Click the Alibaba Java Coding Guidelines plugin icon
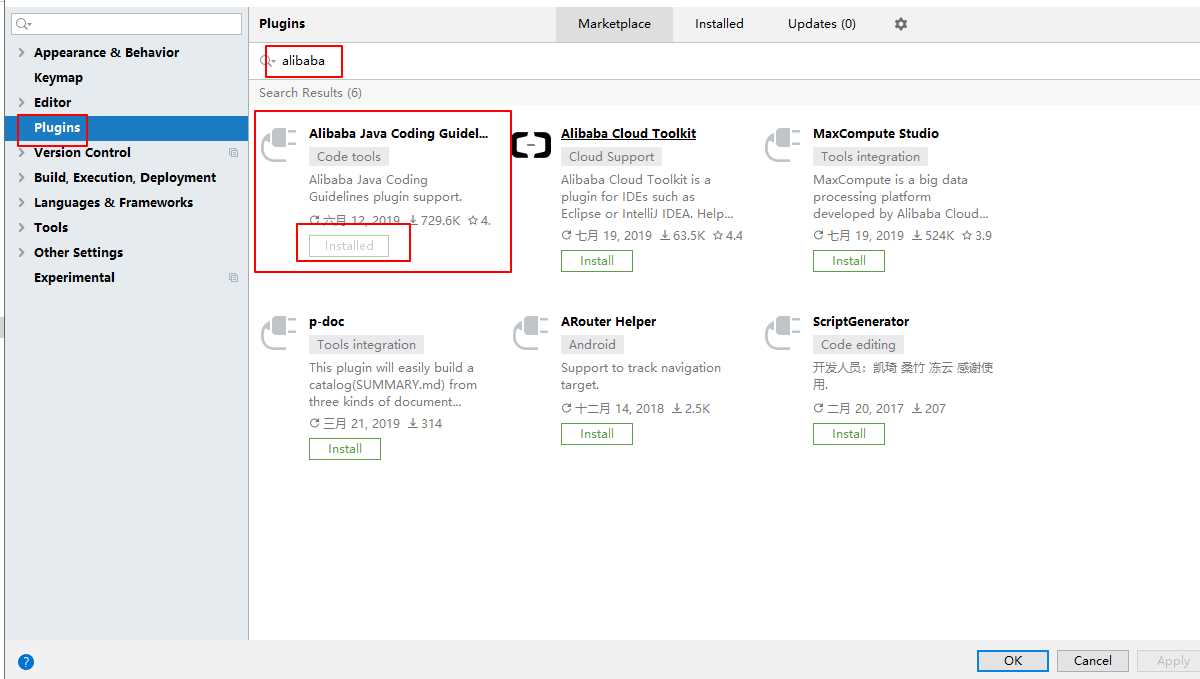The height and width of the screenshot is (679, 1200). tap(279, 145)
